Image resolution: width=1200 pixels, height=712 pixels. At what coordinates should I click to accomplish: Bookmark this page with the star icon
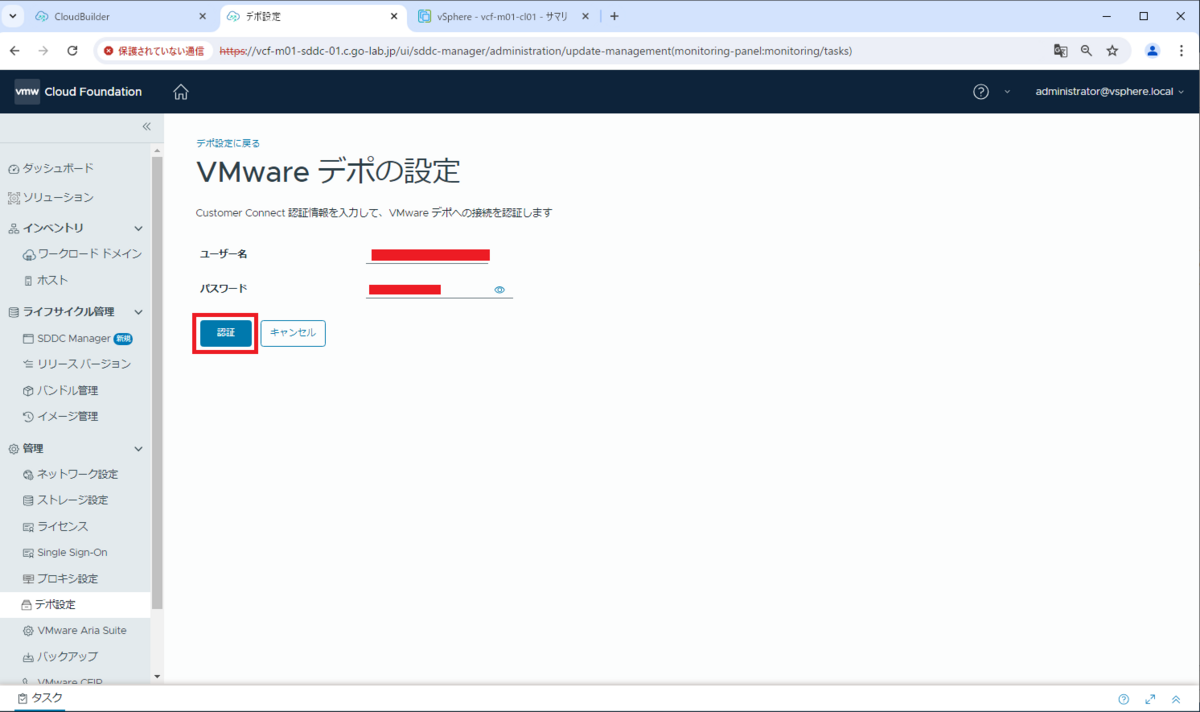tap(1112, 50)
